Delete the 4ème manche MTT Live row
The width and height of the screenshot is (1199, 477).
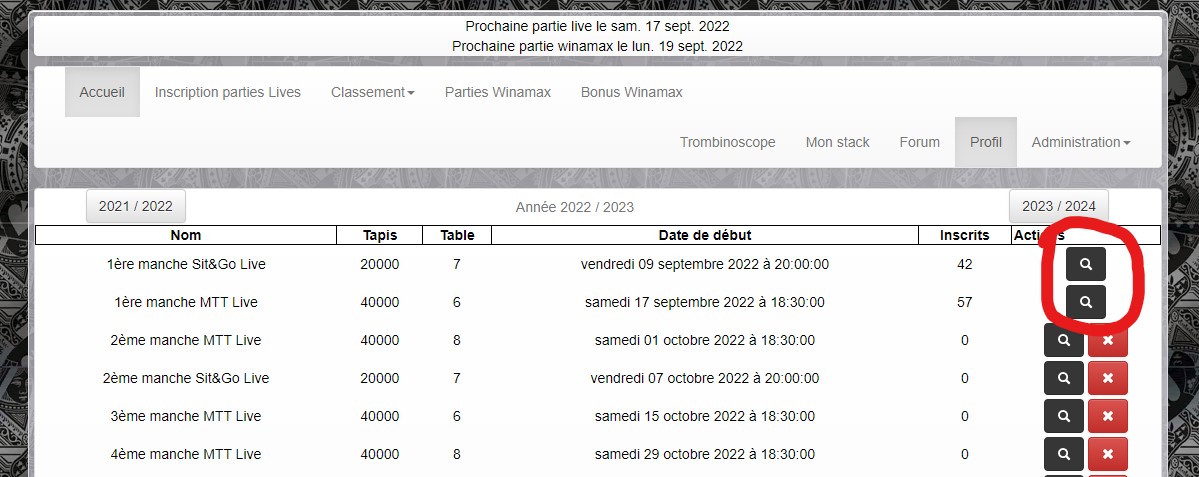(1108, 454)
